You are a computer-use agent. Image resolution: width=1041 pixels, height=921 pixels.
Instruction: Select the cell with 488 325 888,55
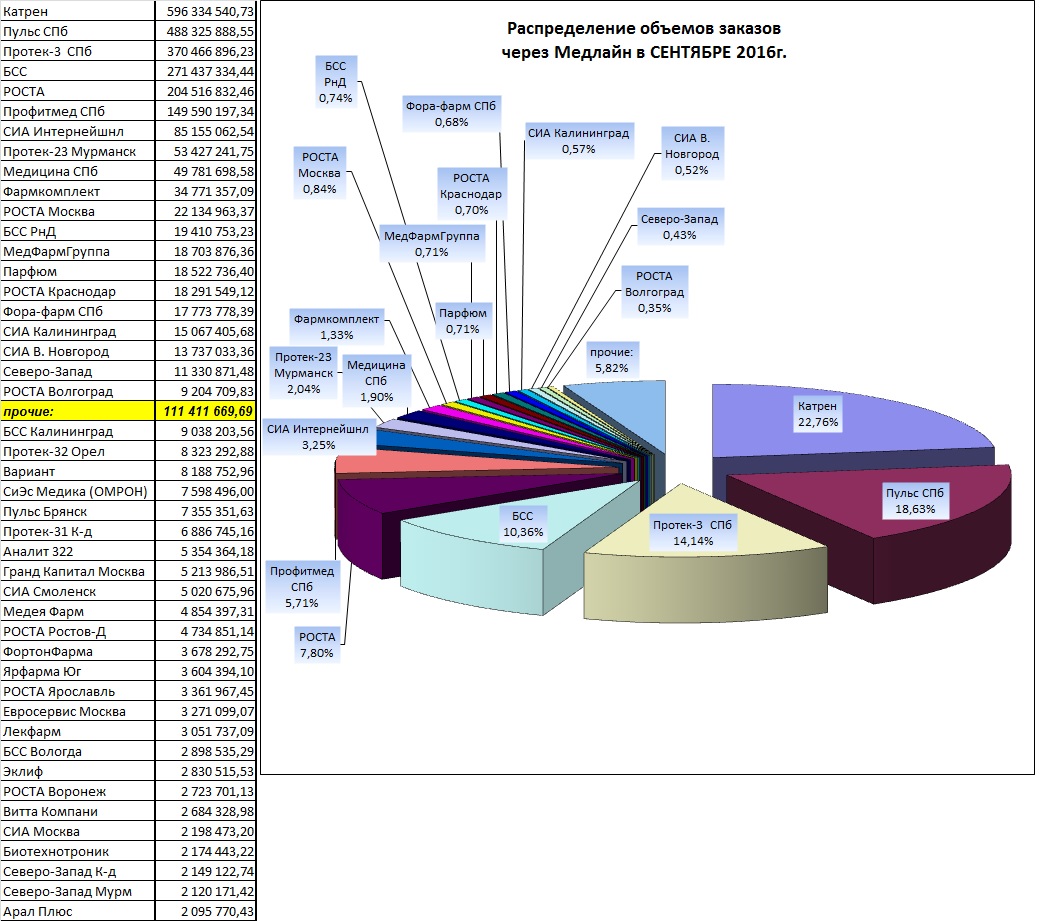click(x=205, y=31)
